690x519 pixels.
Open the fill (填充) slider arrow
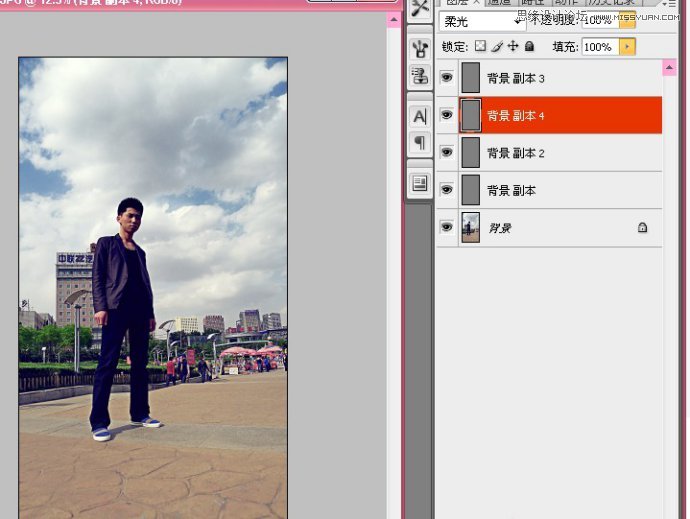[627, 46]
